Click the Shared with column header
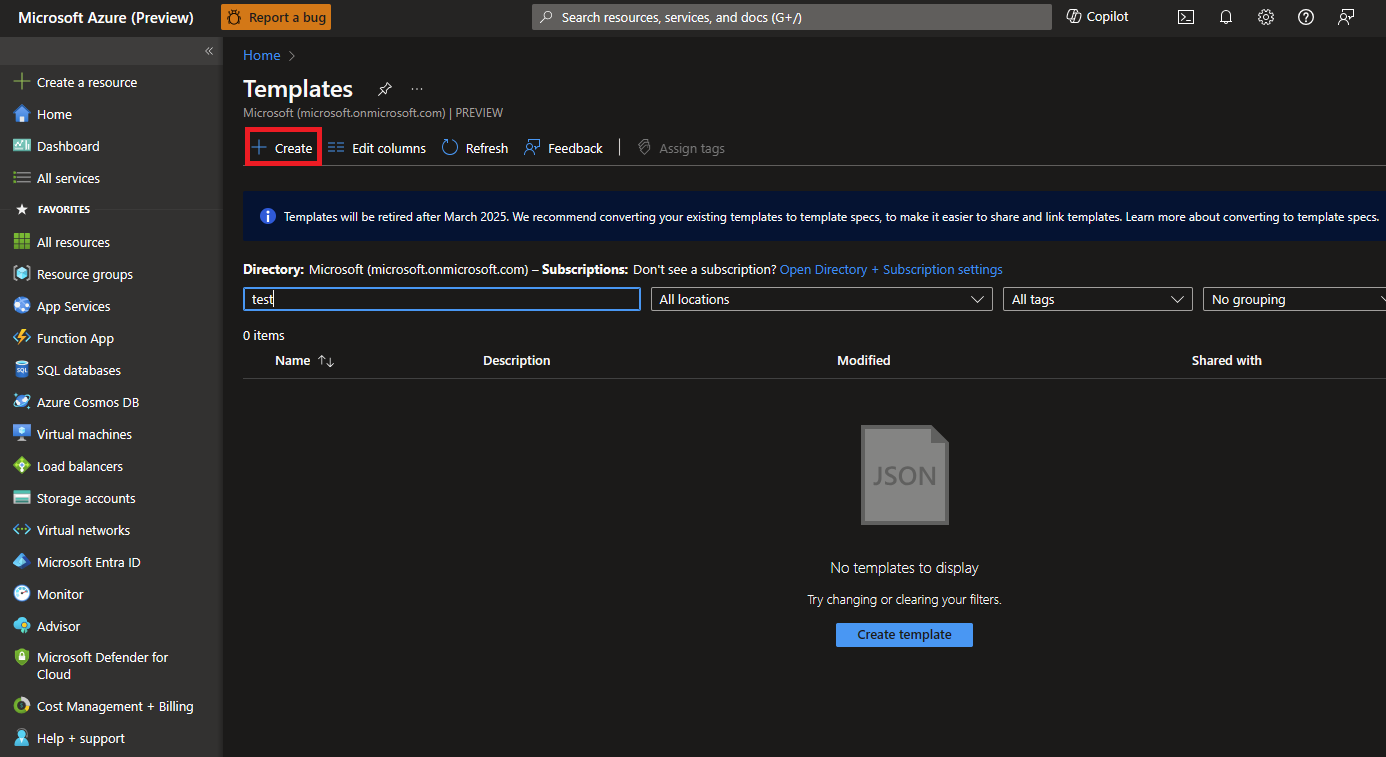This screenshot has height=757, width=1386. tap(1227, 360)
